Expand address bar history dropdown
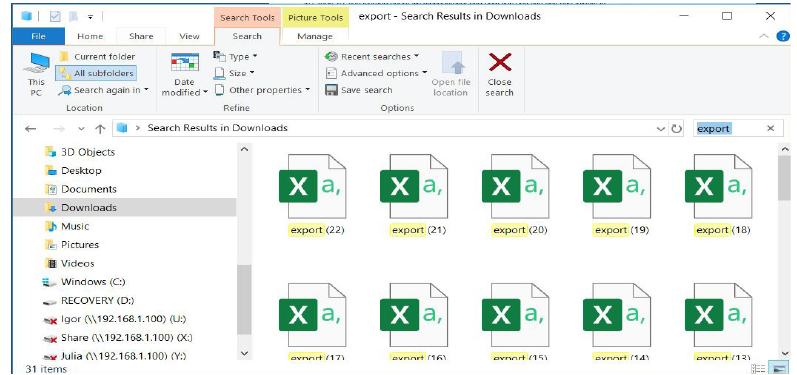This screenshot has height=375, width=797. pos(661,129)
